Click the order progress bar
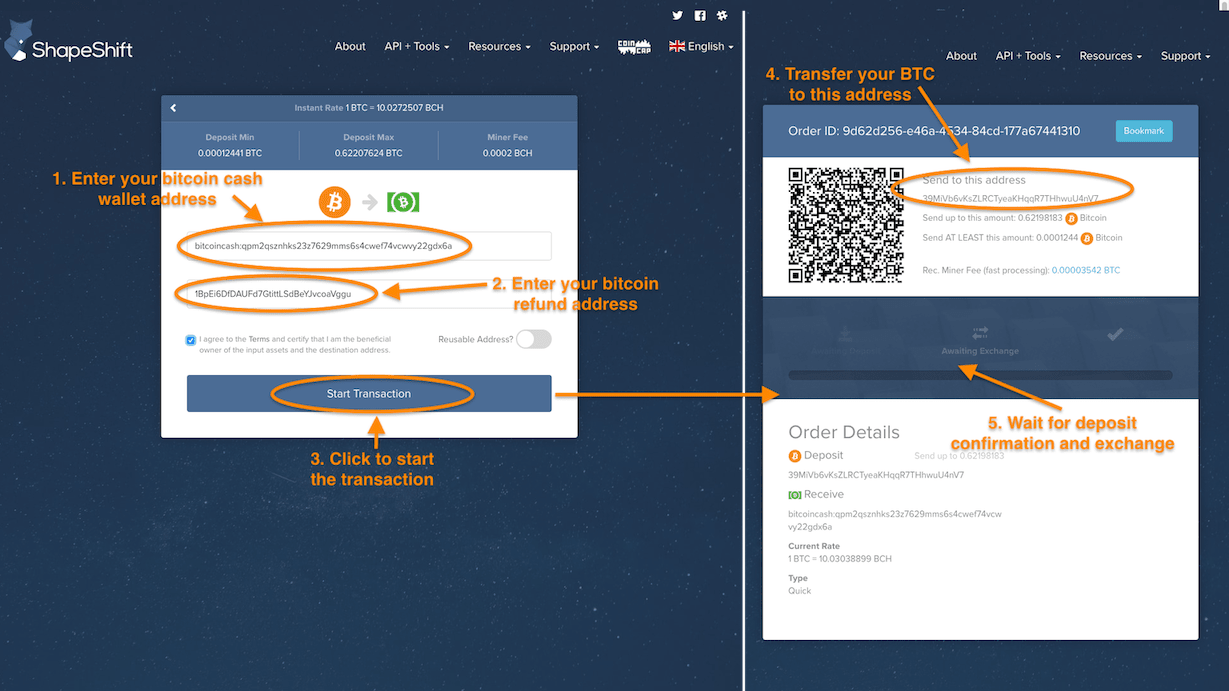1229x691 pixels. point(980,375)
